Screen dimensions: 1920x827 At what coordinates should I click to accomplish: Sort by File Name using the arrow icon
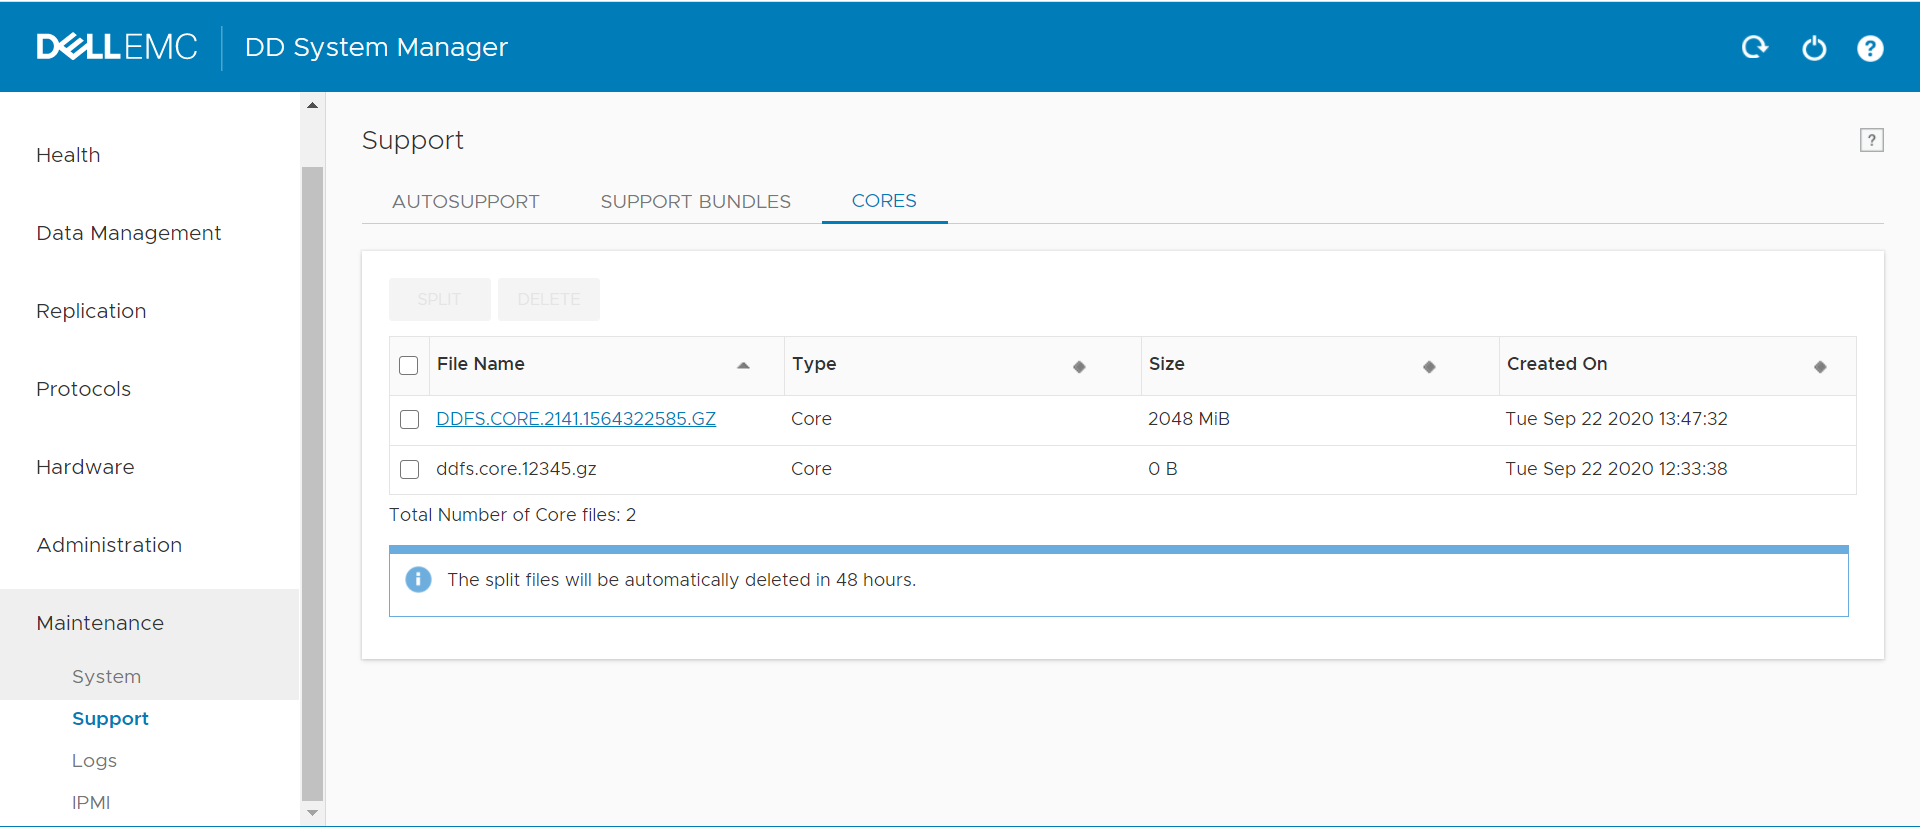[743, 366]
